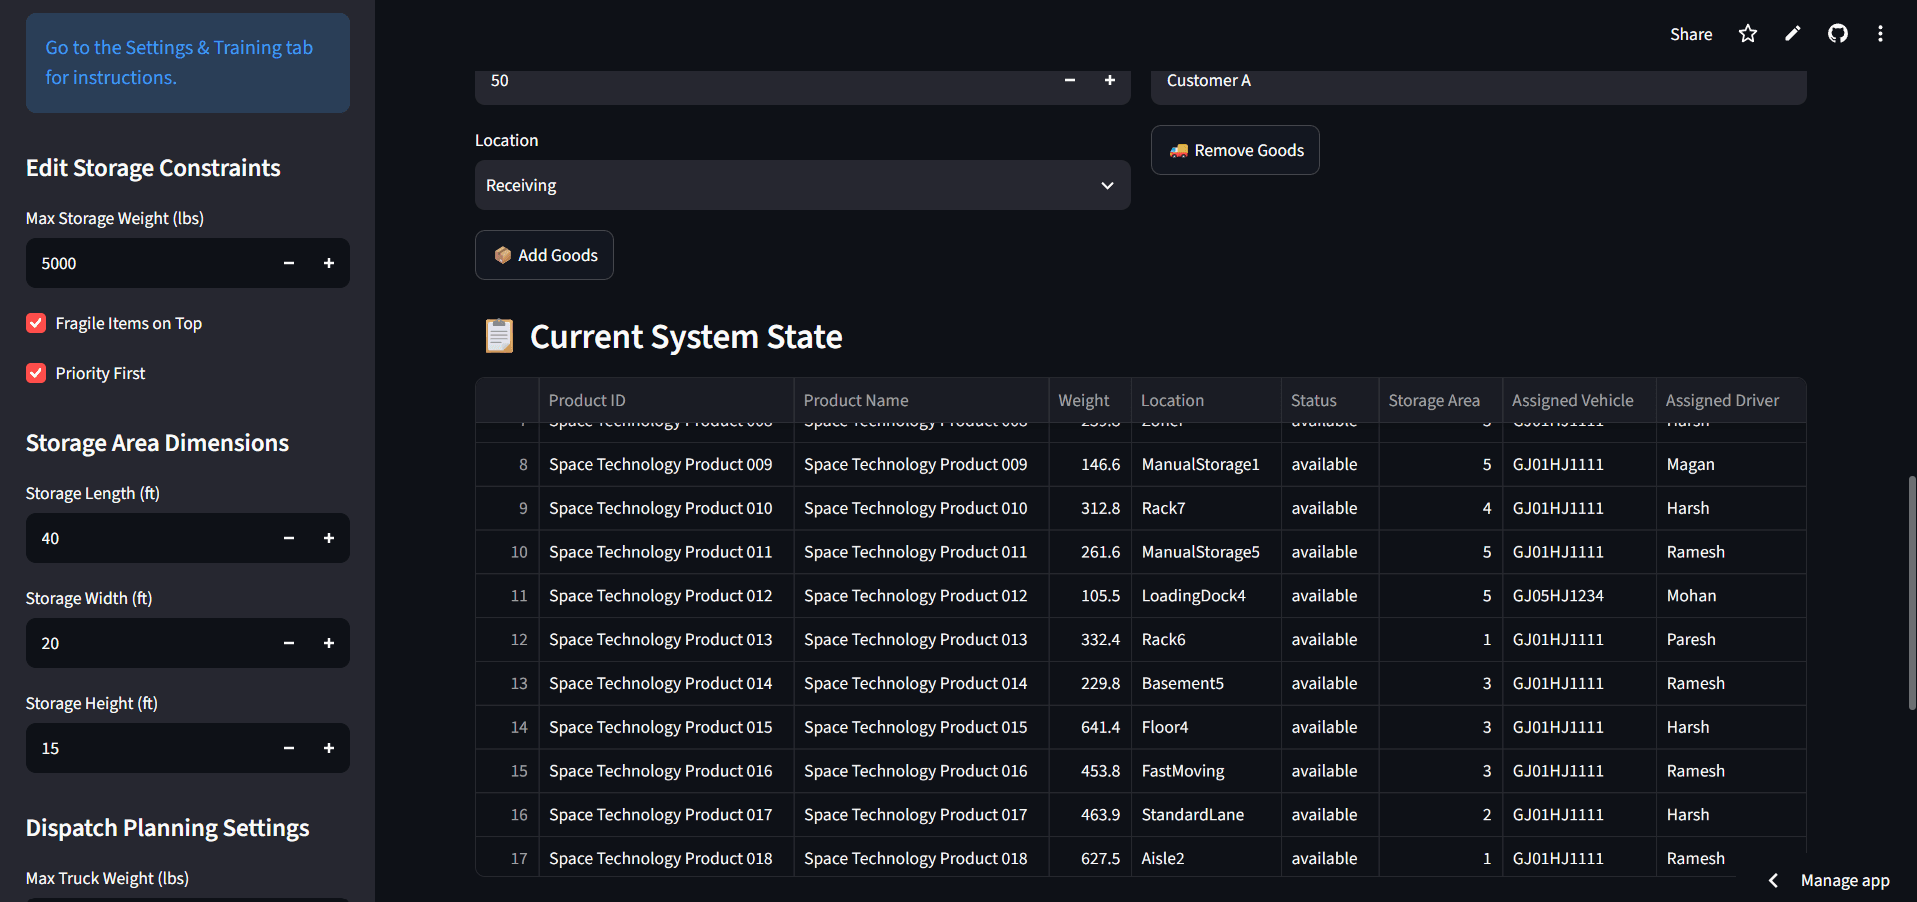Click the Remove Goods button
1917x902 pixels.
click(1235, 150)
